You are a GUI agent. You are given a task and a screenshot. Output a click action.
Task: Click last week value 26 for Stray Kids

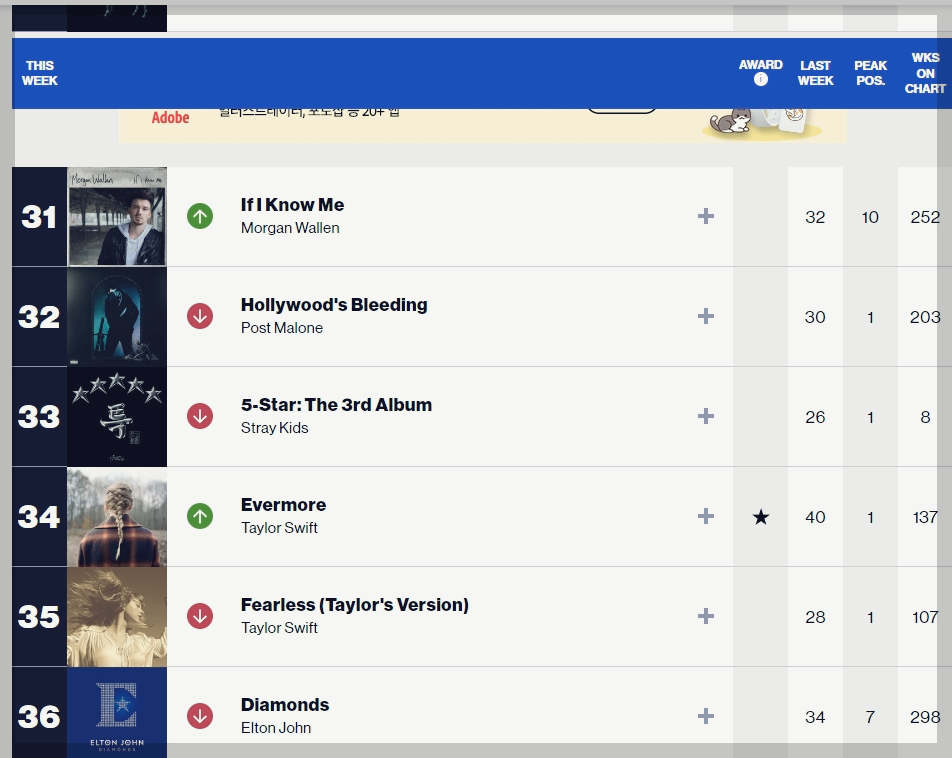coord(815,417)
